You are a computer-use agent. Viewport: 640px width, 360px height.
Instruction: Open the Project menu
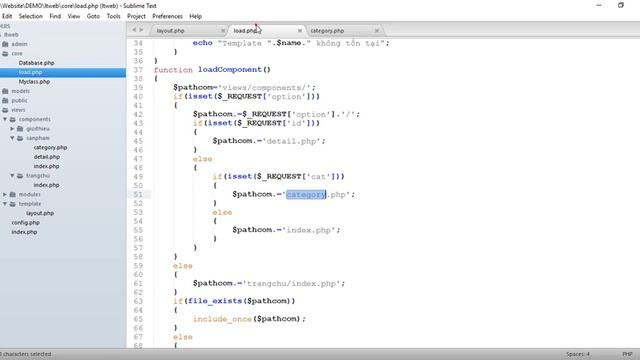point(136,16)
